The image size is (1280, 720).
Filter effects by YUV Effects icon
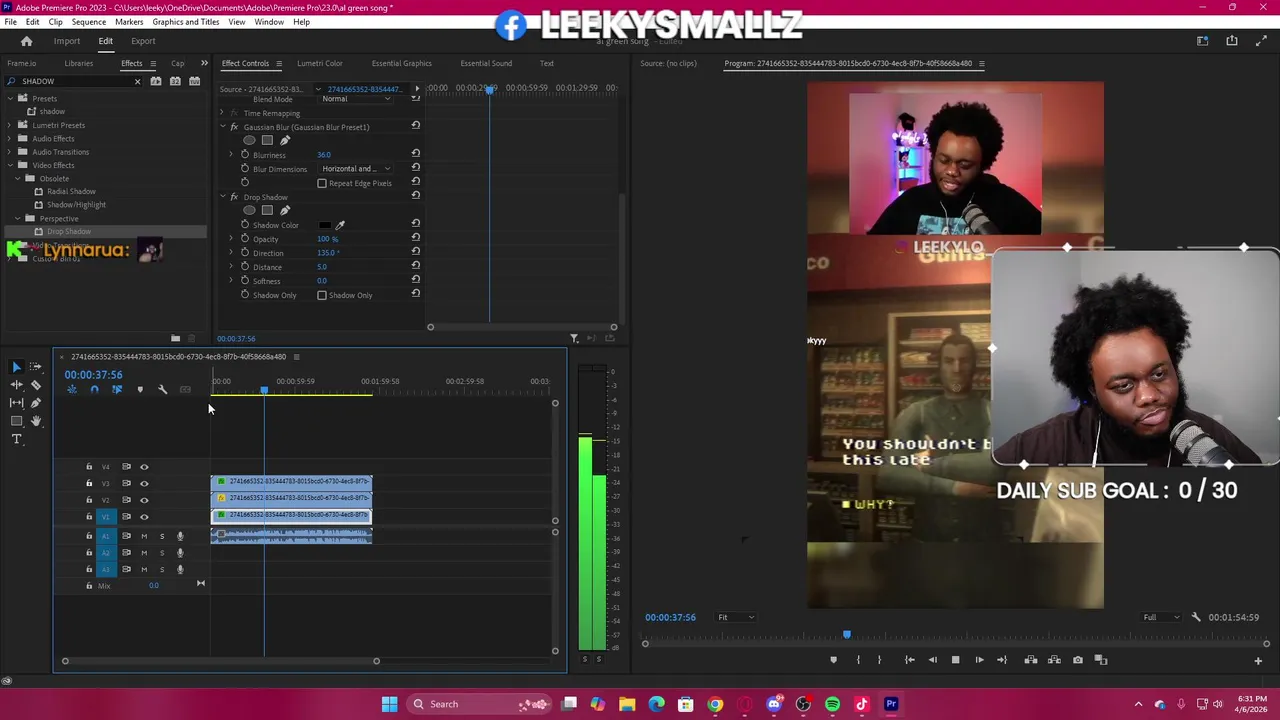194,81
